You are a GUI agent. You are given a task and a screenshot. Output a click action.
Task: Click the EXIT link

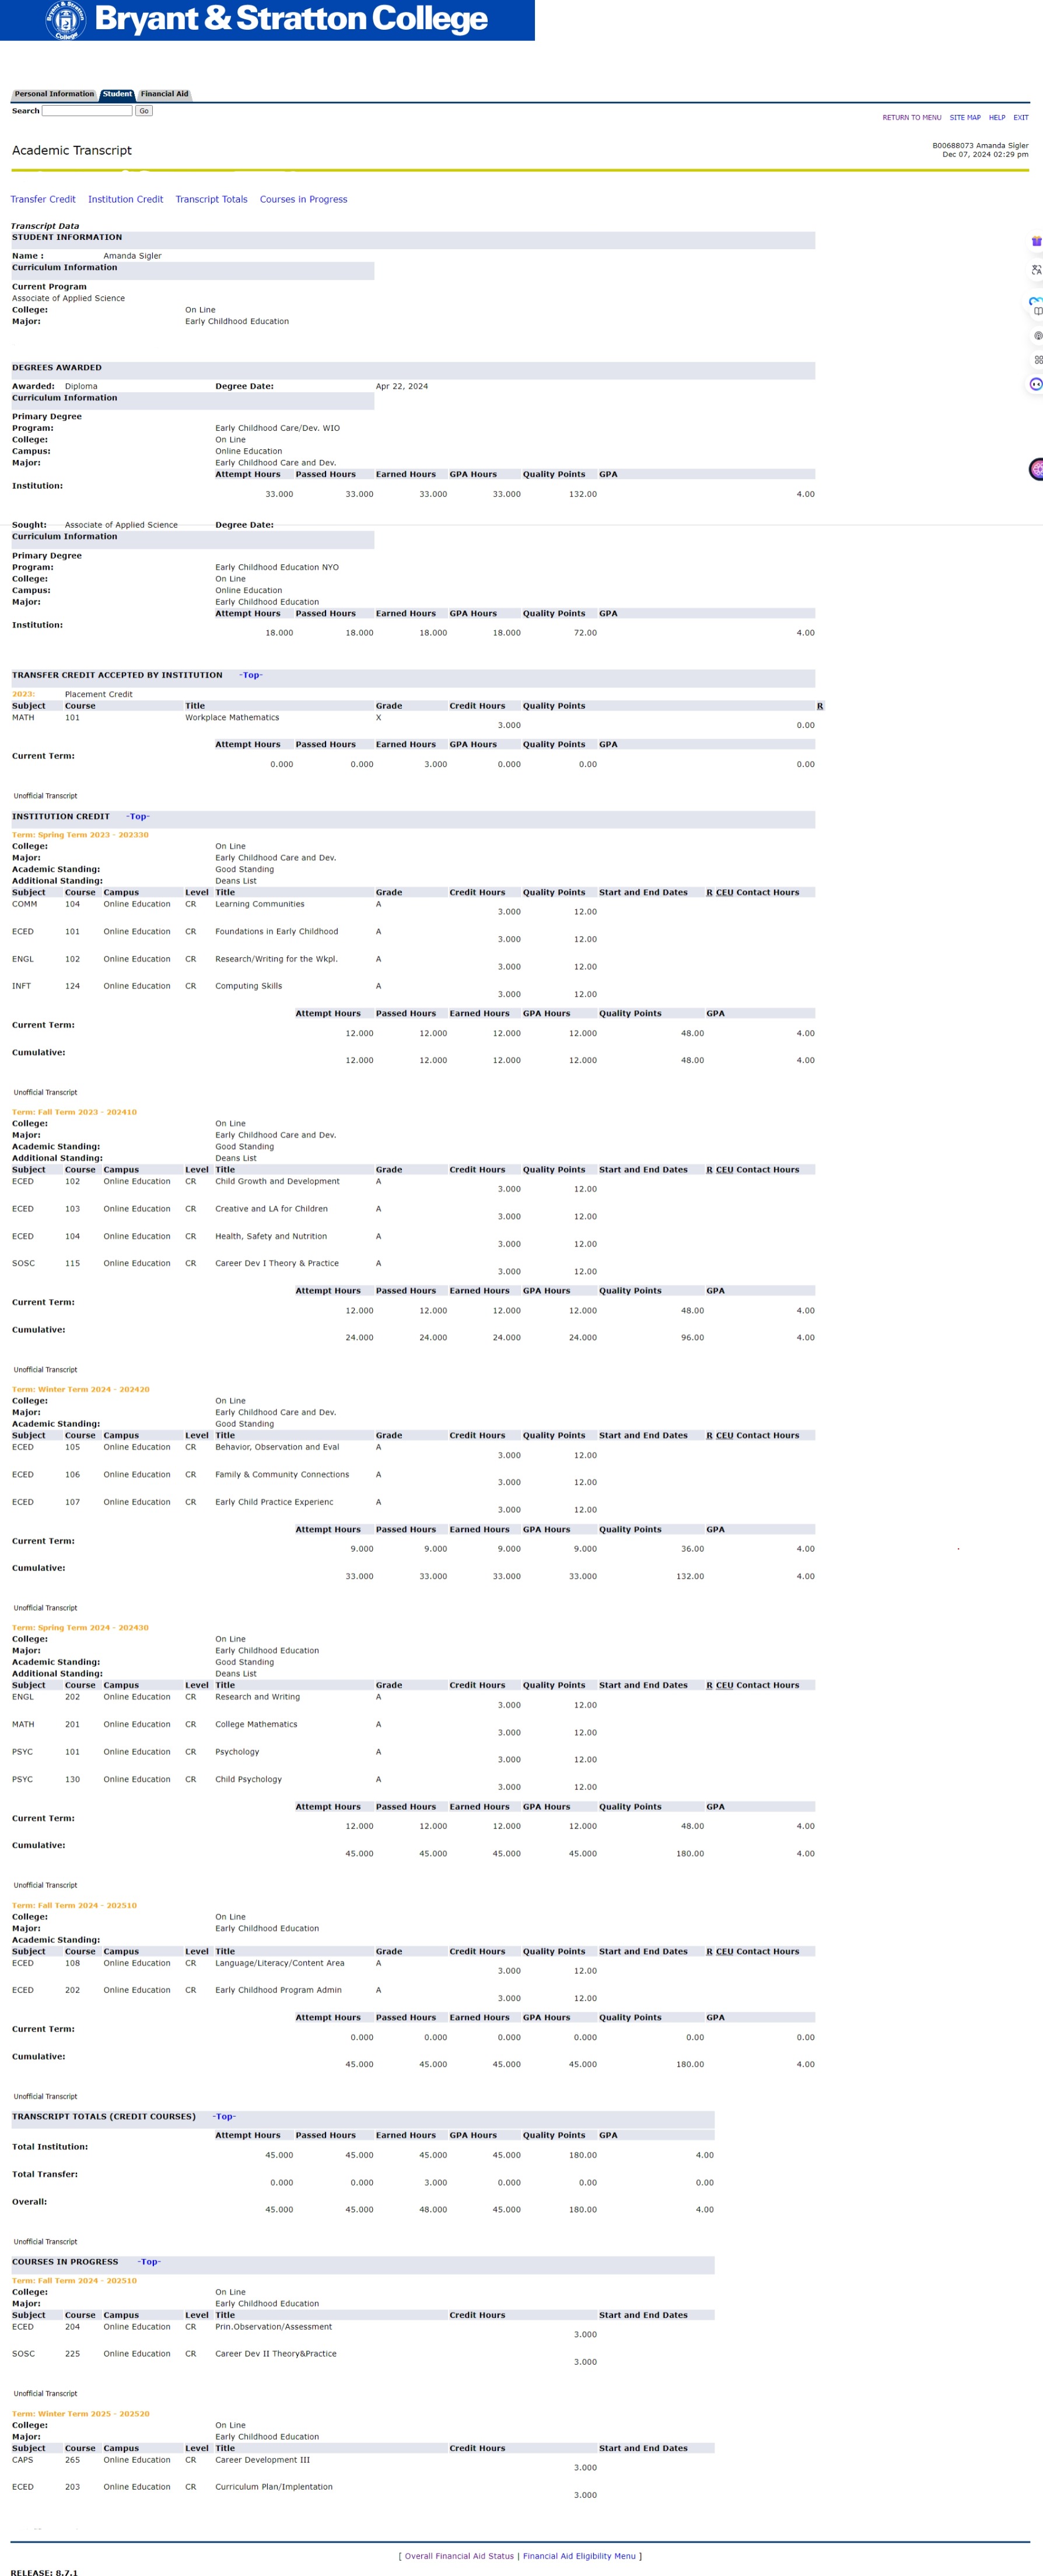click(x=1020, y=118)
